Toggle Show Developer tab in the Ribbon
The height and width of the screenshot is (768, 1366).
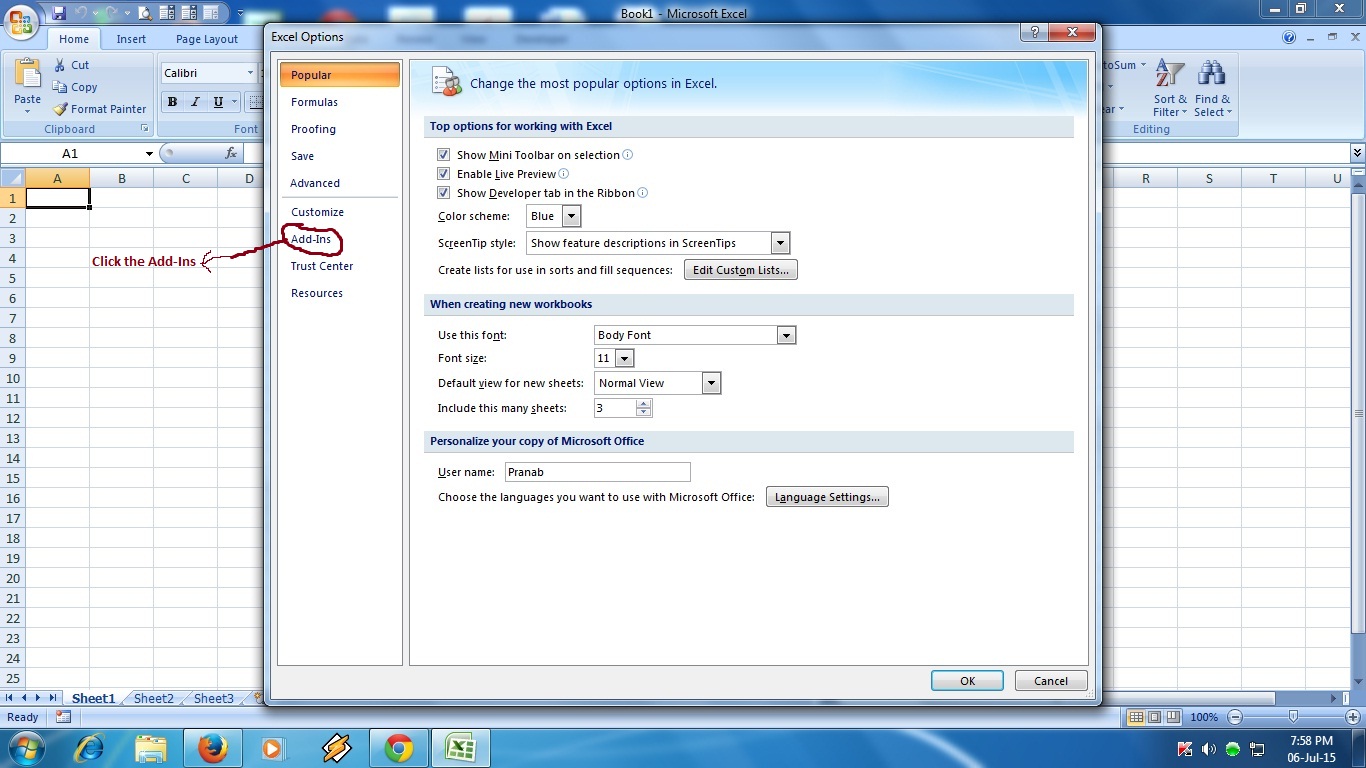pyautogui.click(x=444, y=193)
